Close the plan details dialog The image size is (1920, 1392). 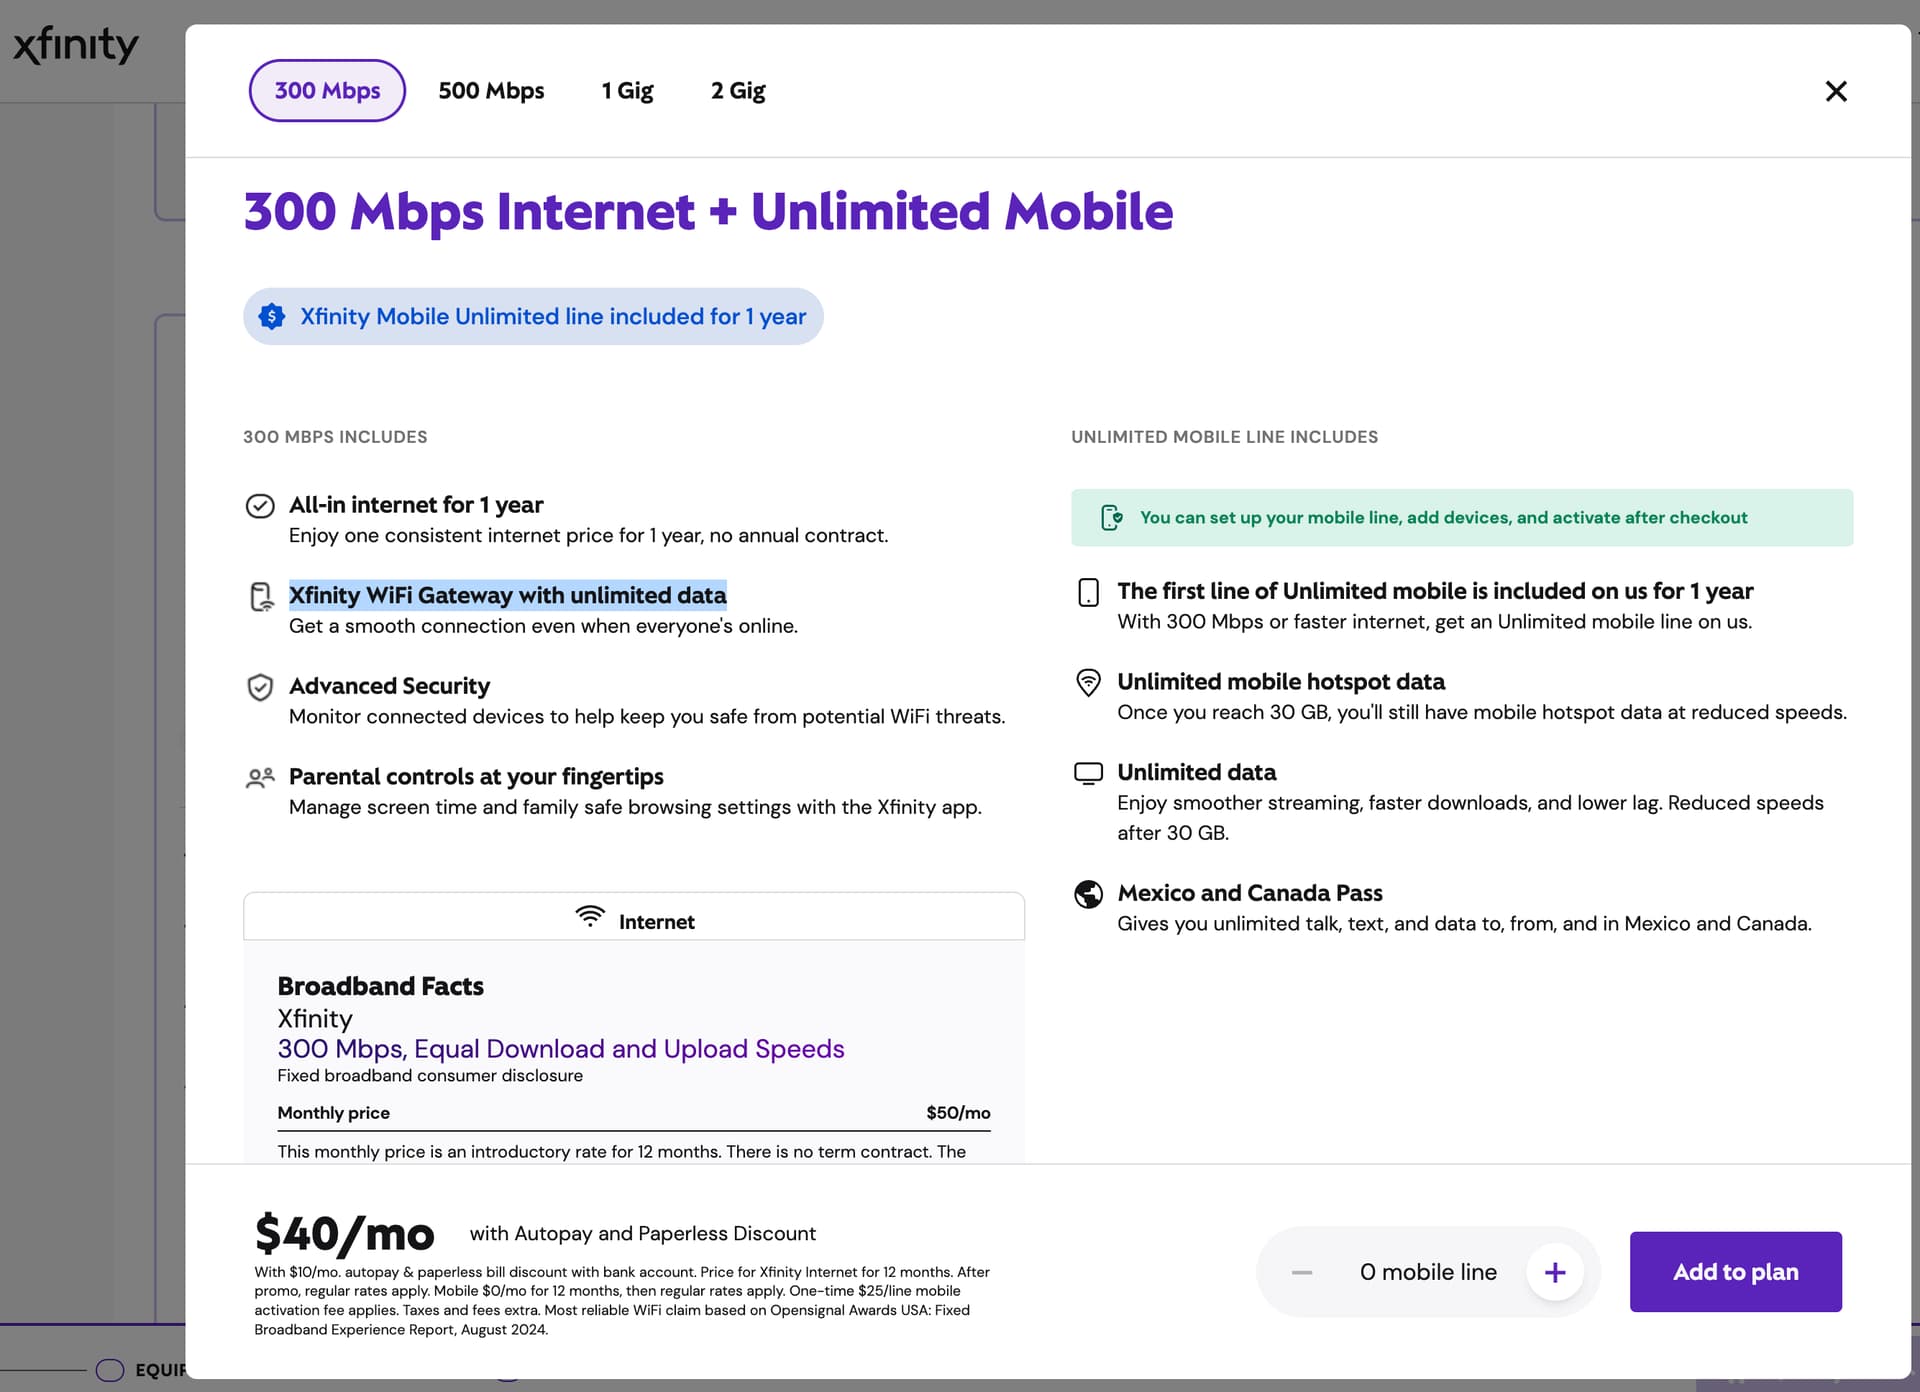1836,91
